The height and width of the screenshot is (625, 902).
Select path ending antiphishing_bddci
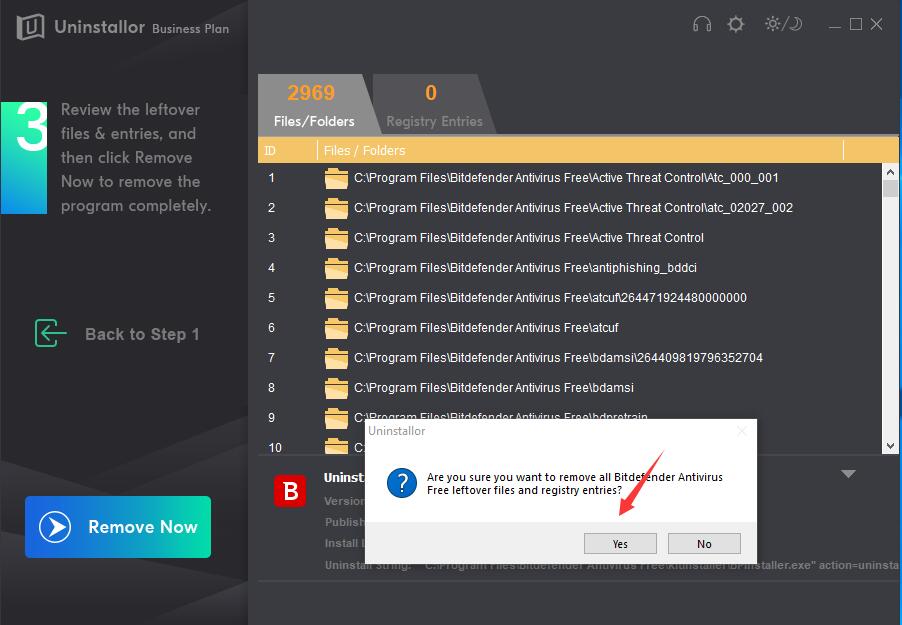[525, 268]
